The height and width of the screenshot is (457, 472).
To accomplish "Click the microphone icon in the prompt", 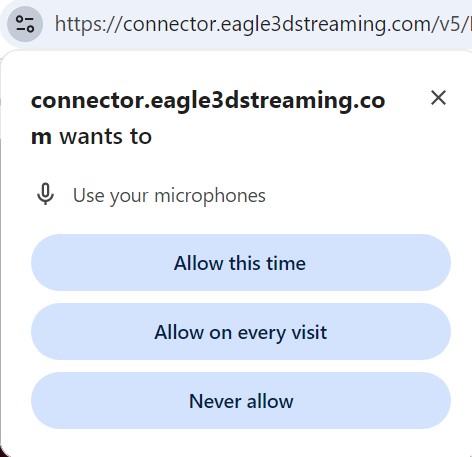I will pyautogui.click(x=45, y=194).
